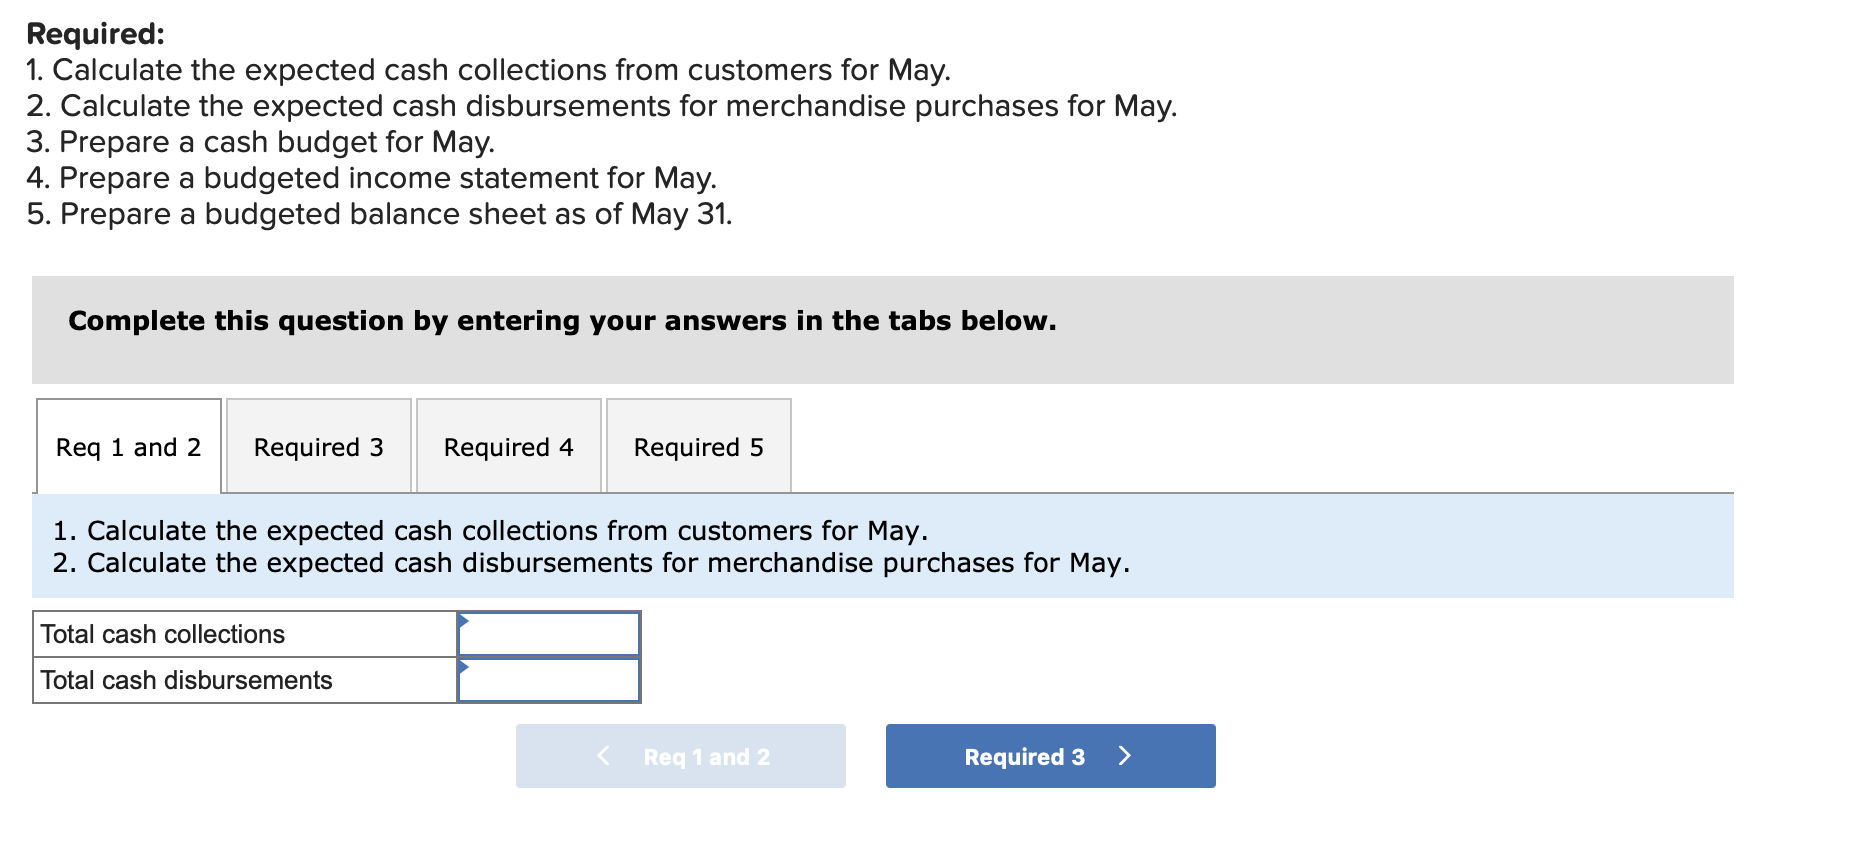
Task: Click the left chevron beside Req 1 and 2
Action: 603,756
